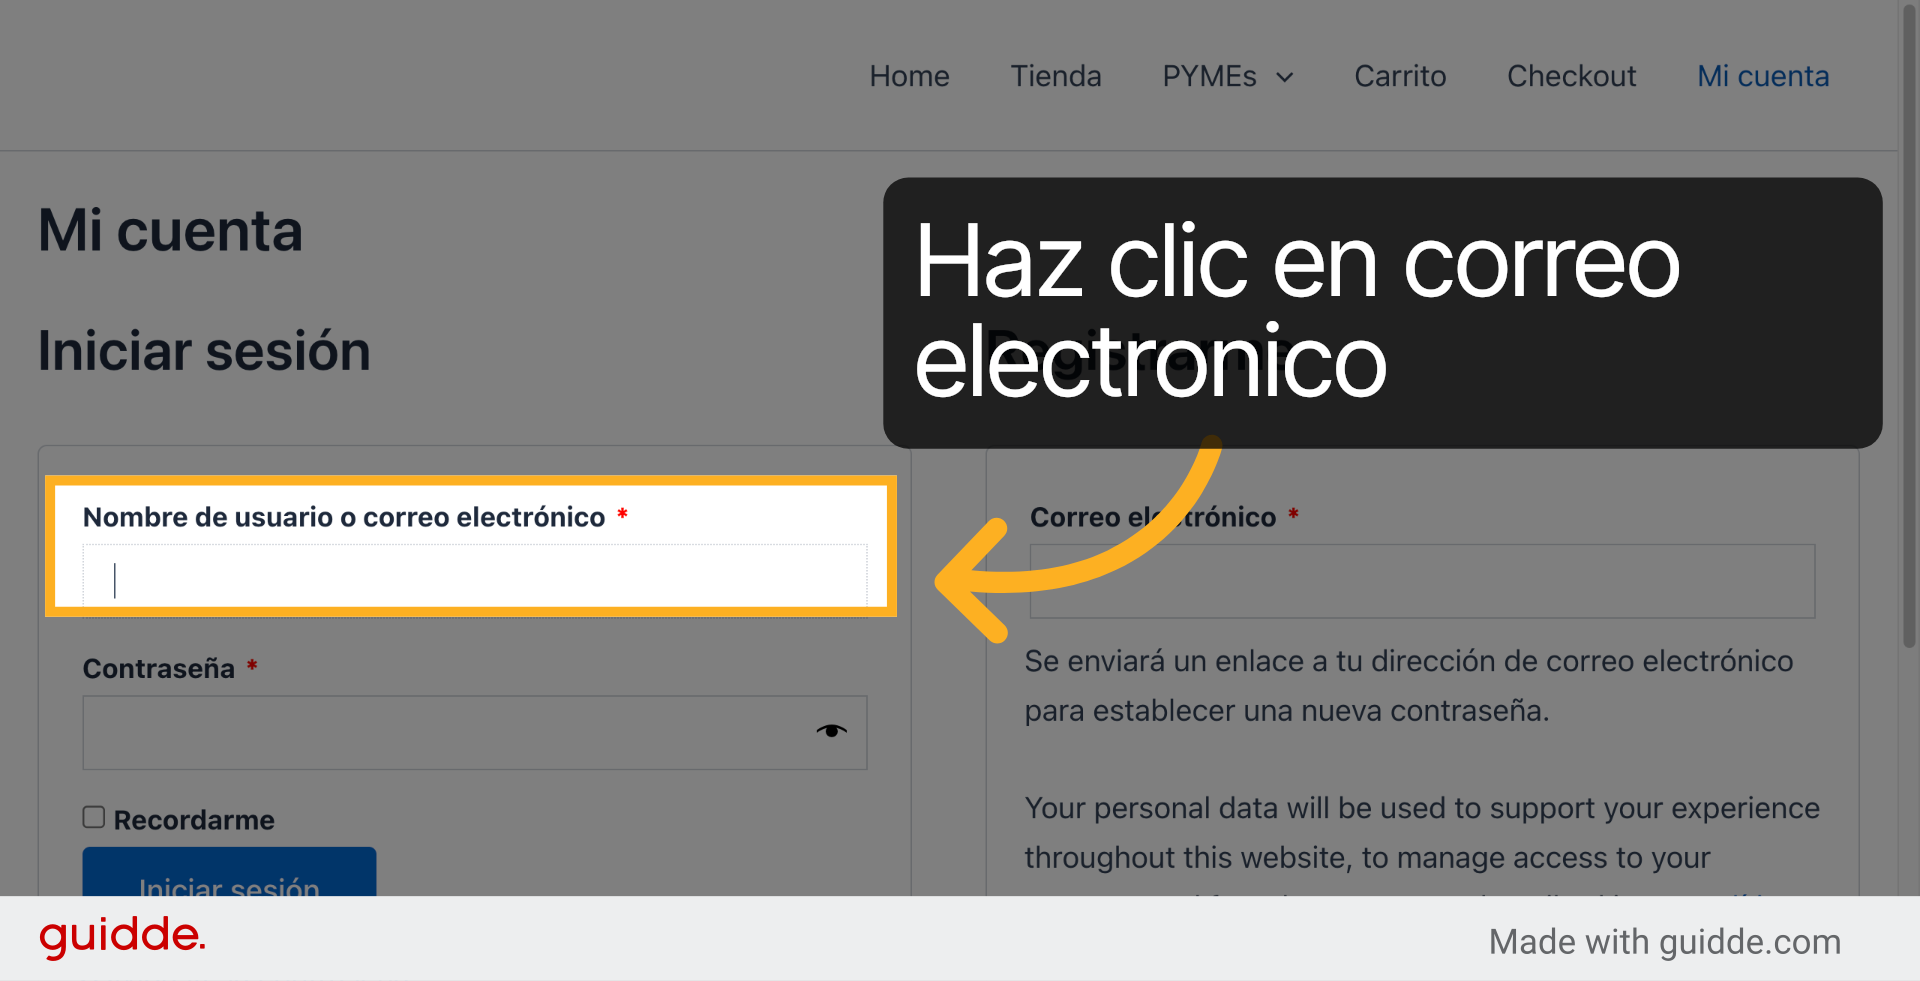Click the 'Iniciar sesión' section heading

point(204,351)
